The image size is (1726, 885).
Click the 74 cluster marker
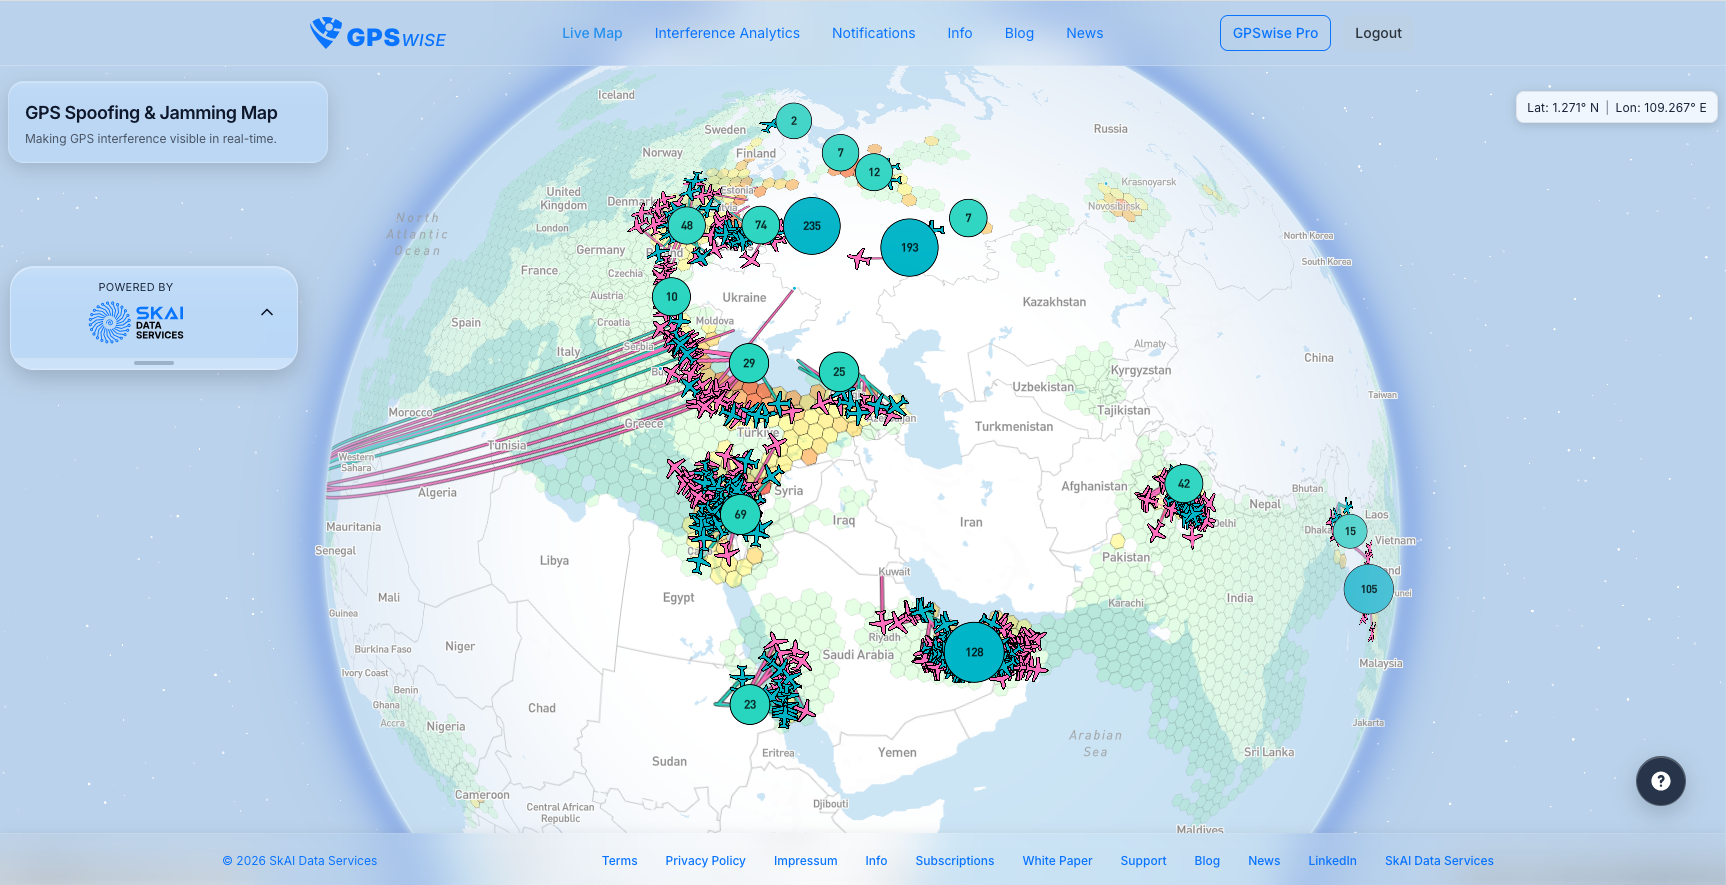[x=761, y=225]
